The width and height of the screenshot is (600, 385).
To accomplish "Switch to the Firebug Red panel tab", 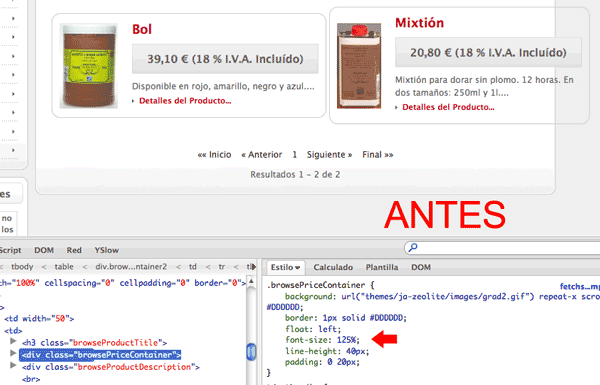I will click(74, 250).
